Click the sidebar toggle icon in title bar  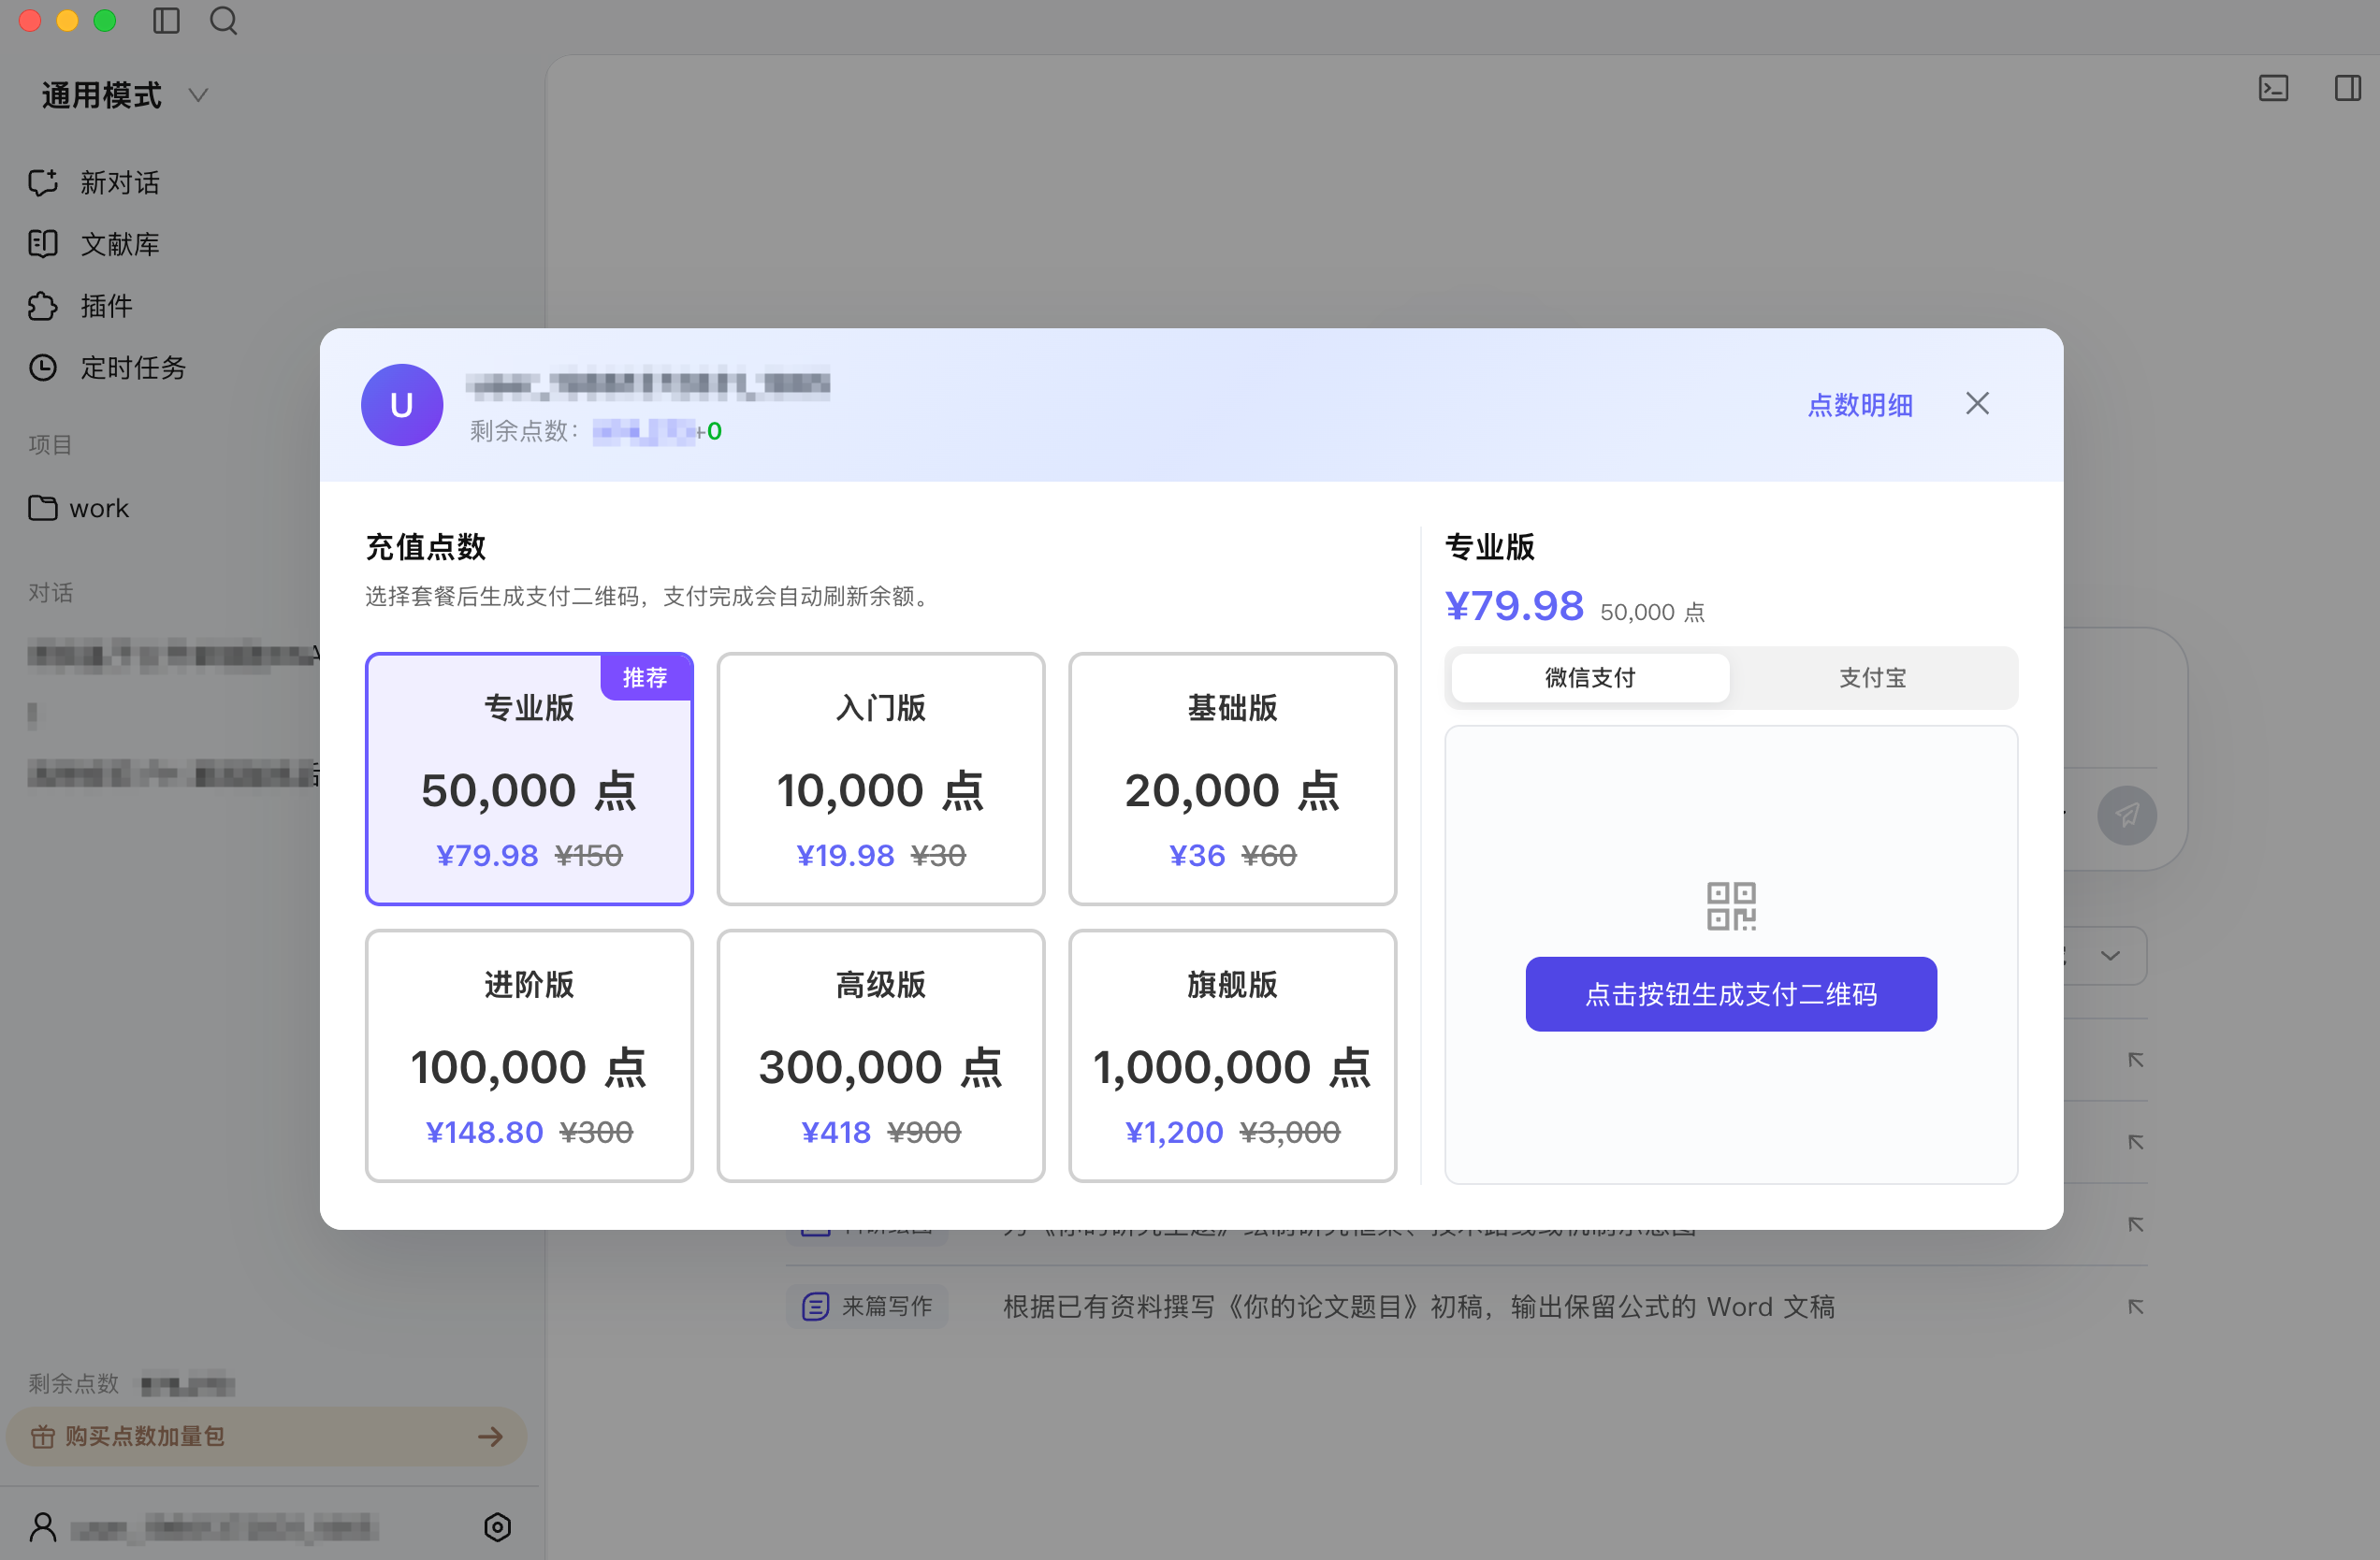pos(166,21)
